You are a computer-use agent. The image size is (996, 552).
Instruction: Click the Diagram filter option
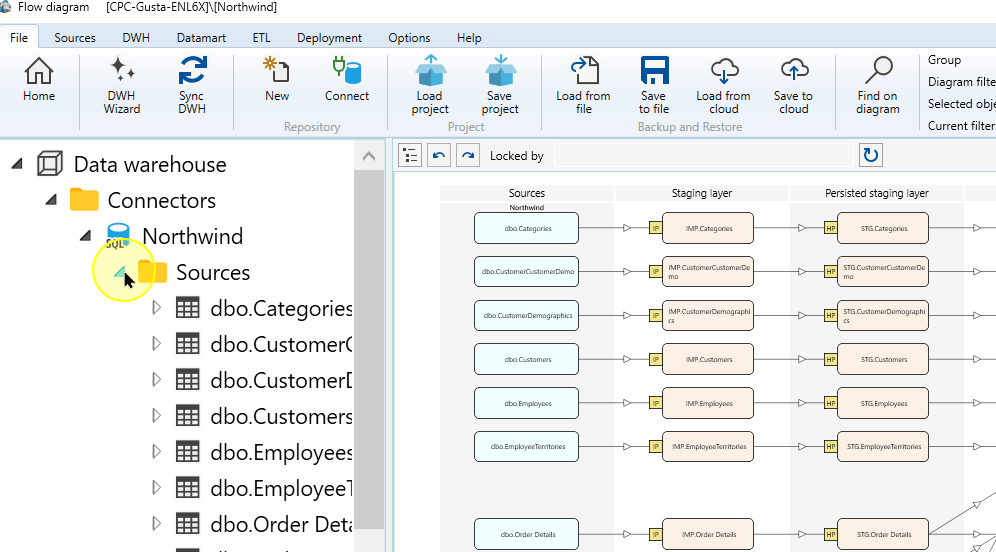point(961,82)
